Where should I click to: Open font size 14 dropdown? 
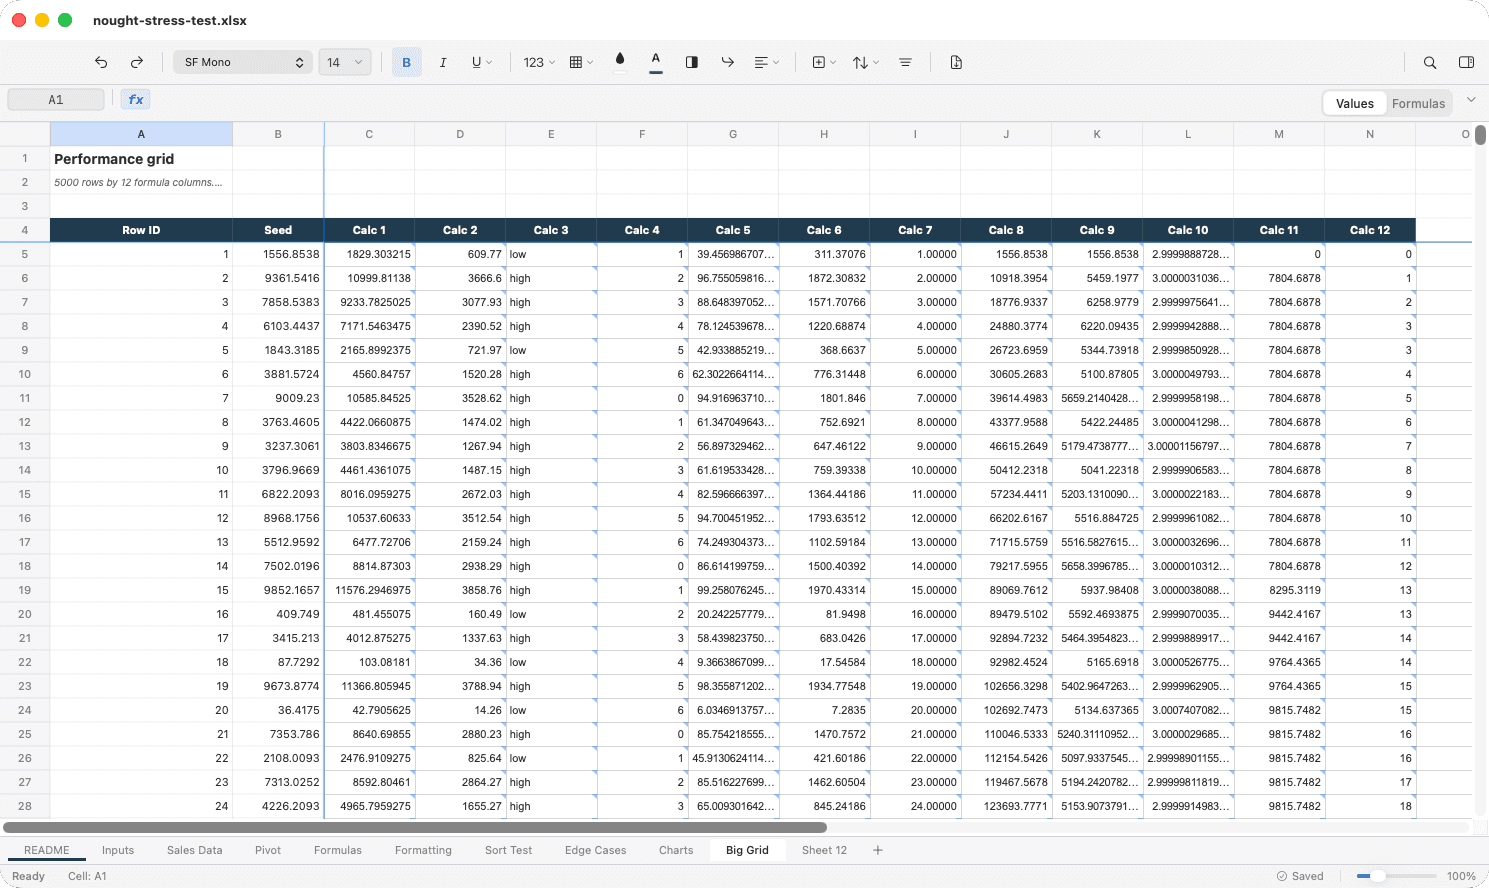tap(345, 62)
